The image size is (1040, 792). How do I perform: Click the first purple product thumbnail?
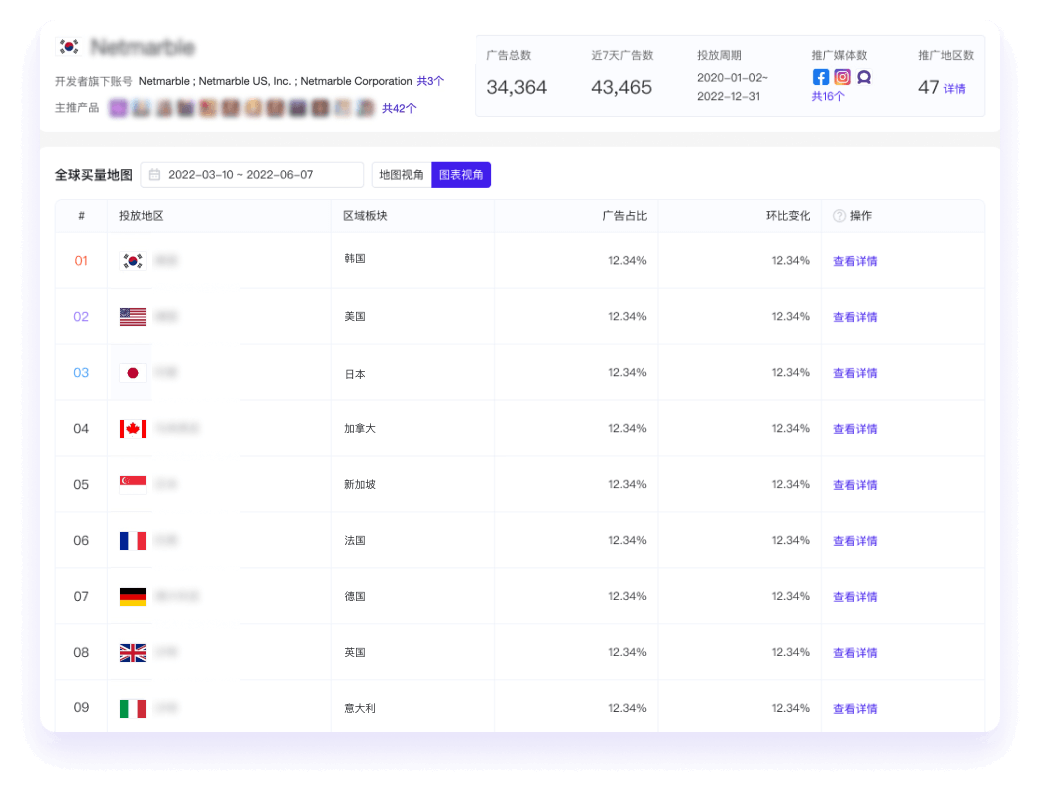(118, 108)
